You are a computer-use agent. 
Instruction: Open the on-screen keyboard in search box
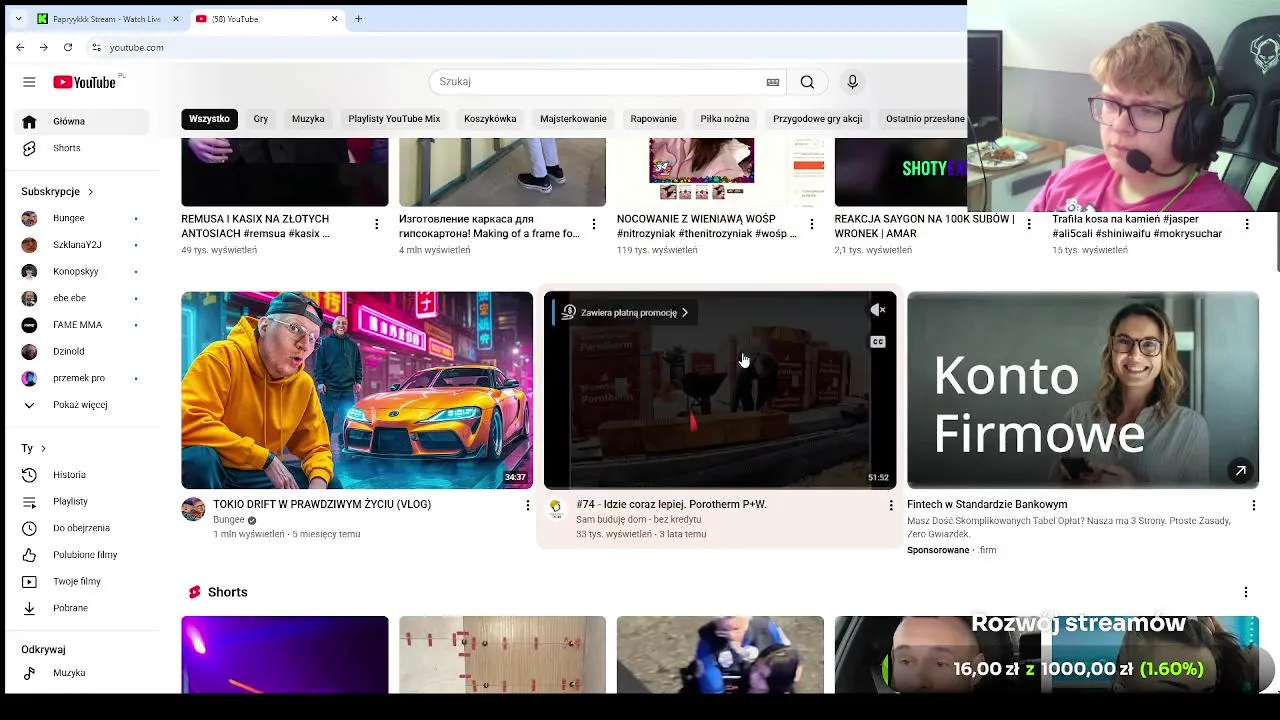coord(773,82)
